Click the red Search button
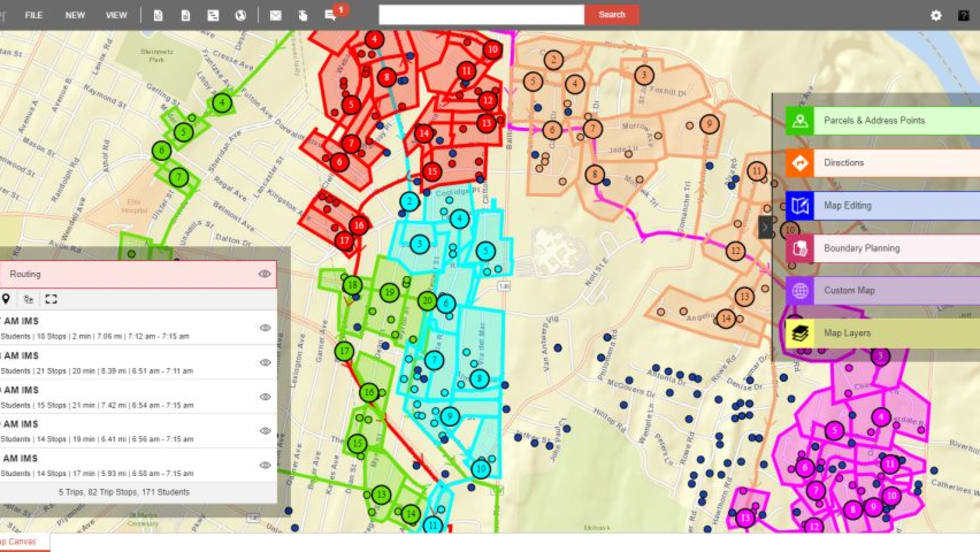980x552 pixels. 612,15
